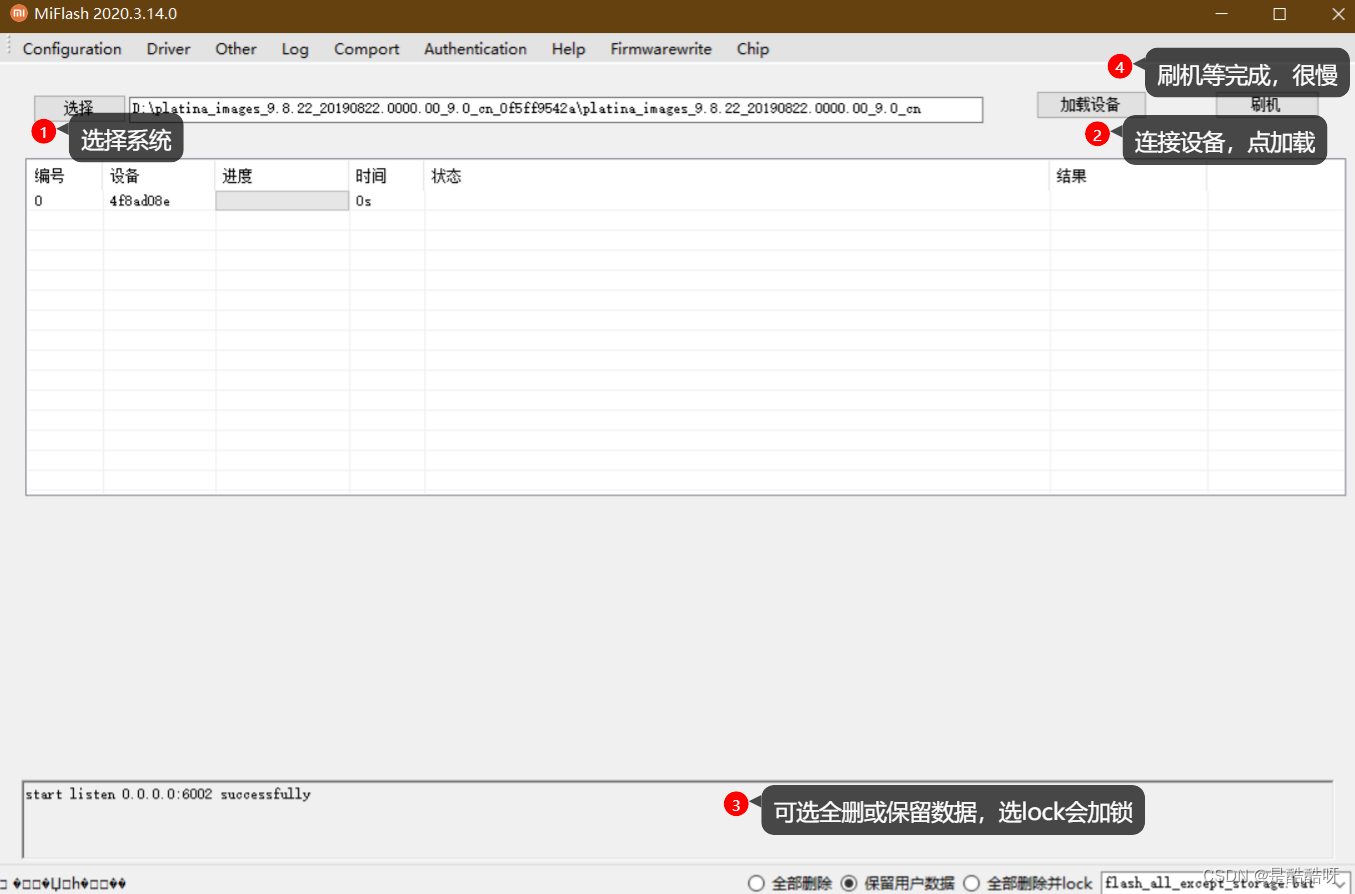Minimize the MiFlash window
Image resolution: width=1355 pixels, height=894 pixels.
click(1221, 14)
